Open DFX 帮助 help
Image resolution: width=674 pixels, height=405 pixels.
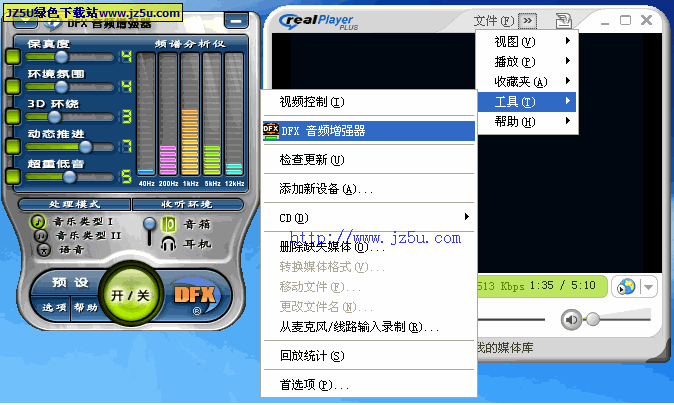point(86,307)
